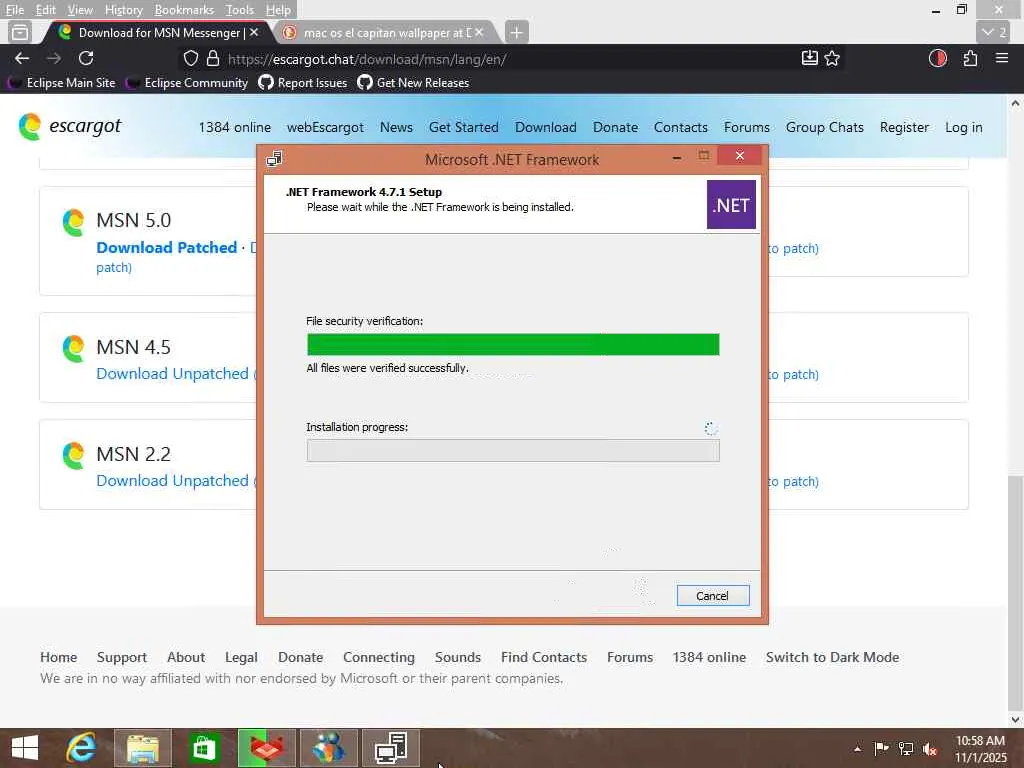
Task: Open a new tab with plus button
Action: (x=516, y=32)
